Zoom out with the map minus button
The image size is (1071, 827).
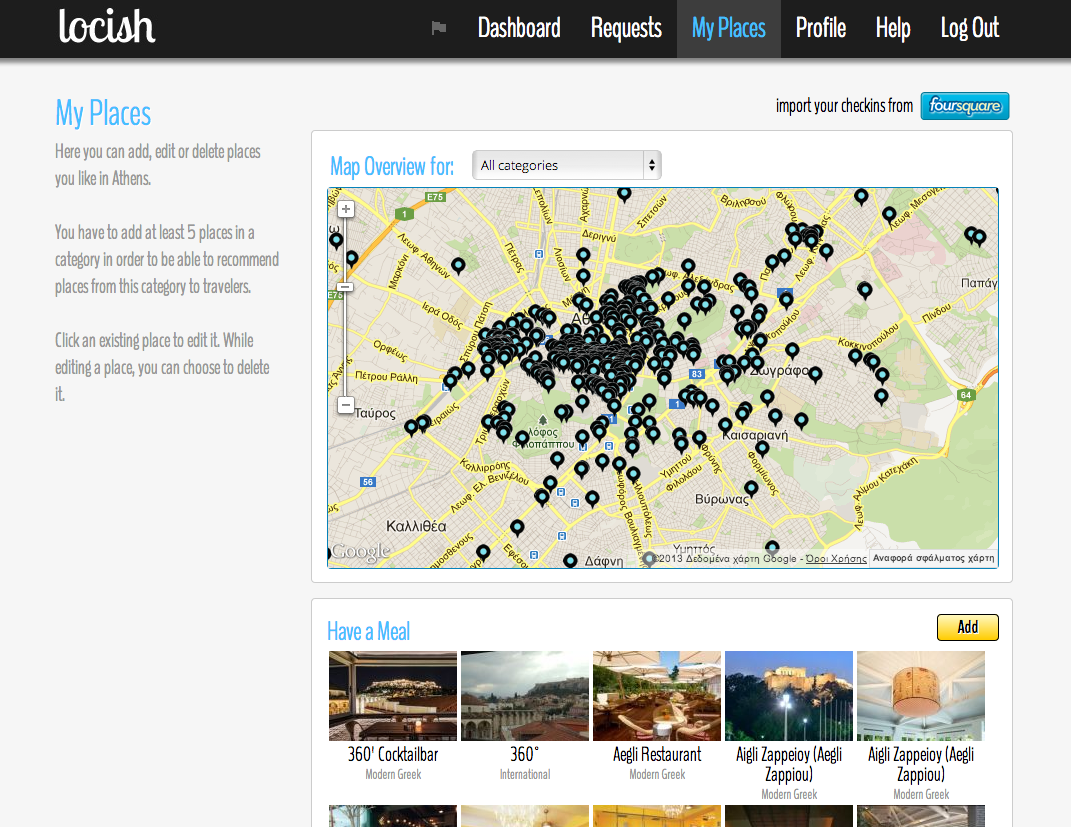[x=346, y=405]
